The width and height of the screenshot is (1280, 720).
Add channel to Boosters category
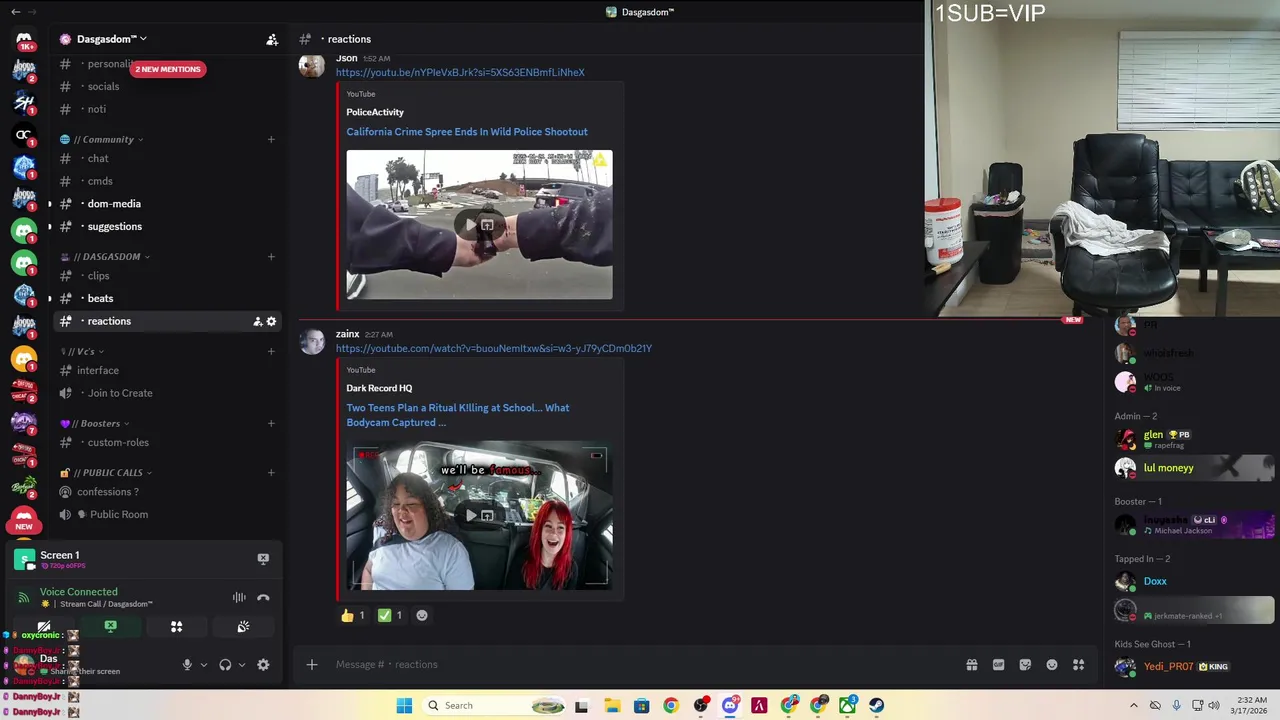pyautogui.click(x=271, y=423)
